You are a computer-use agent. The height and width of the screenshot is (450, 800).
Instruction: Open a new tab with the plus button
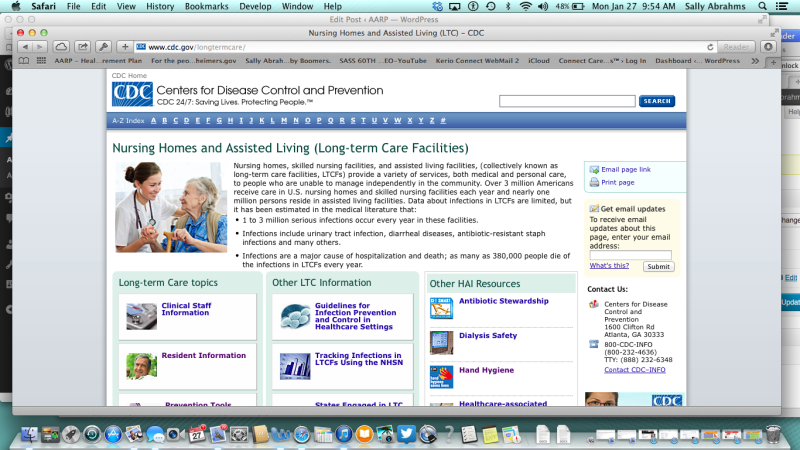coord(773,62)
